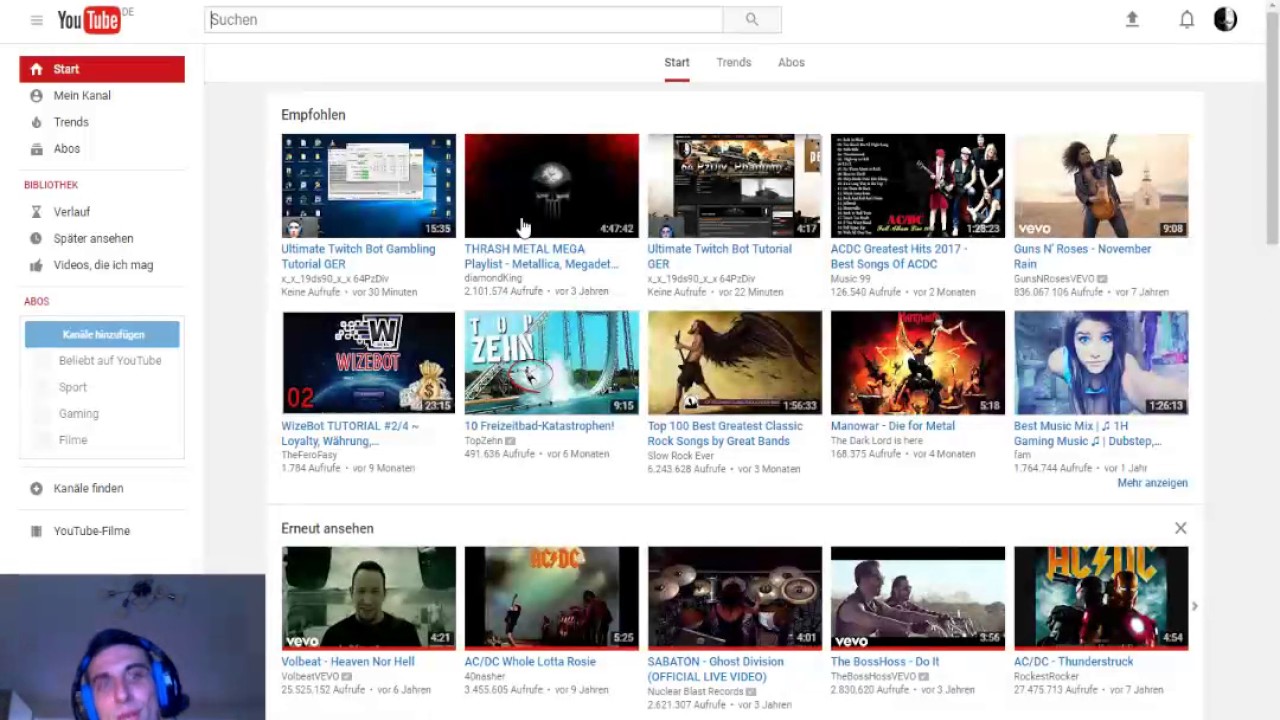Viewport: 1280px width, 720px height.
Task: Click title 'Ultimate Twitch Bot Tutorial GER'
Action: [x=719, y=256]
